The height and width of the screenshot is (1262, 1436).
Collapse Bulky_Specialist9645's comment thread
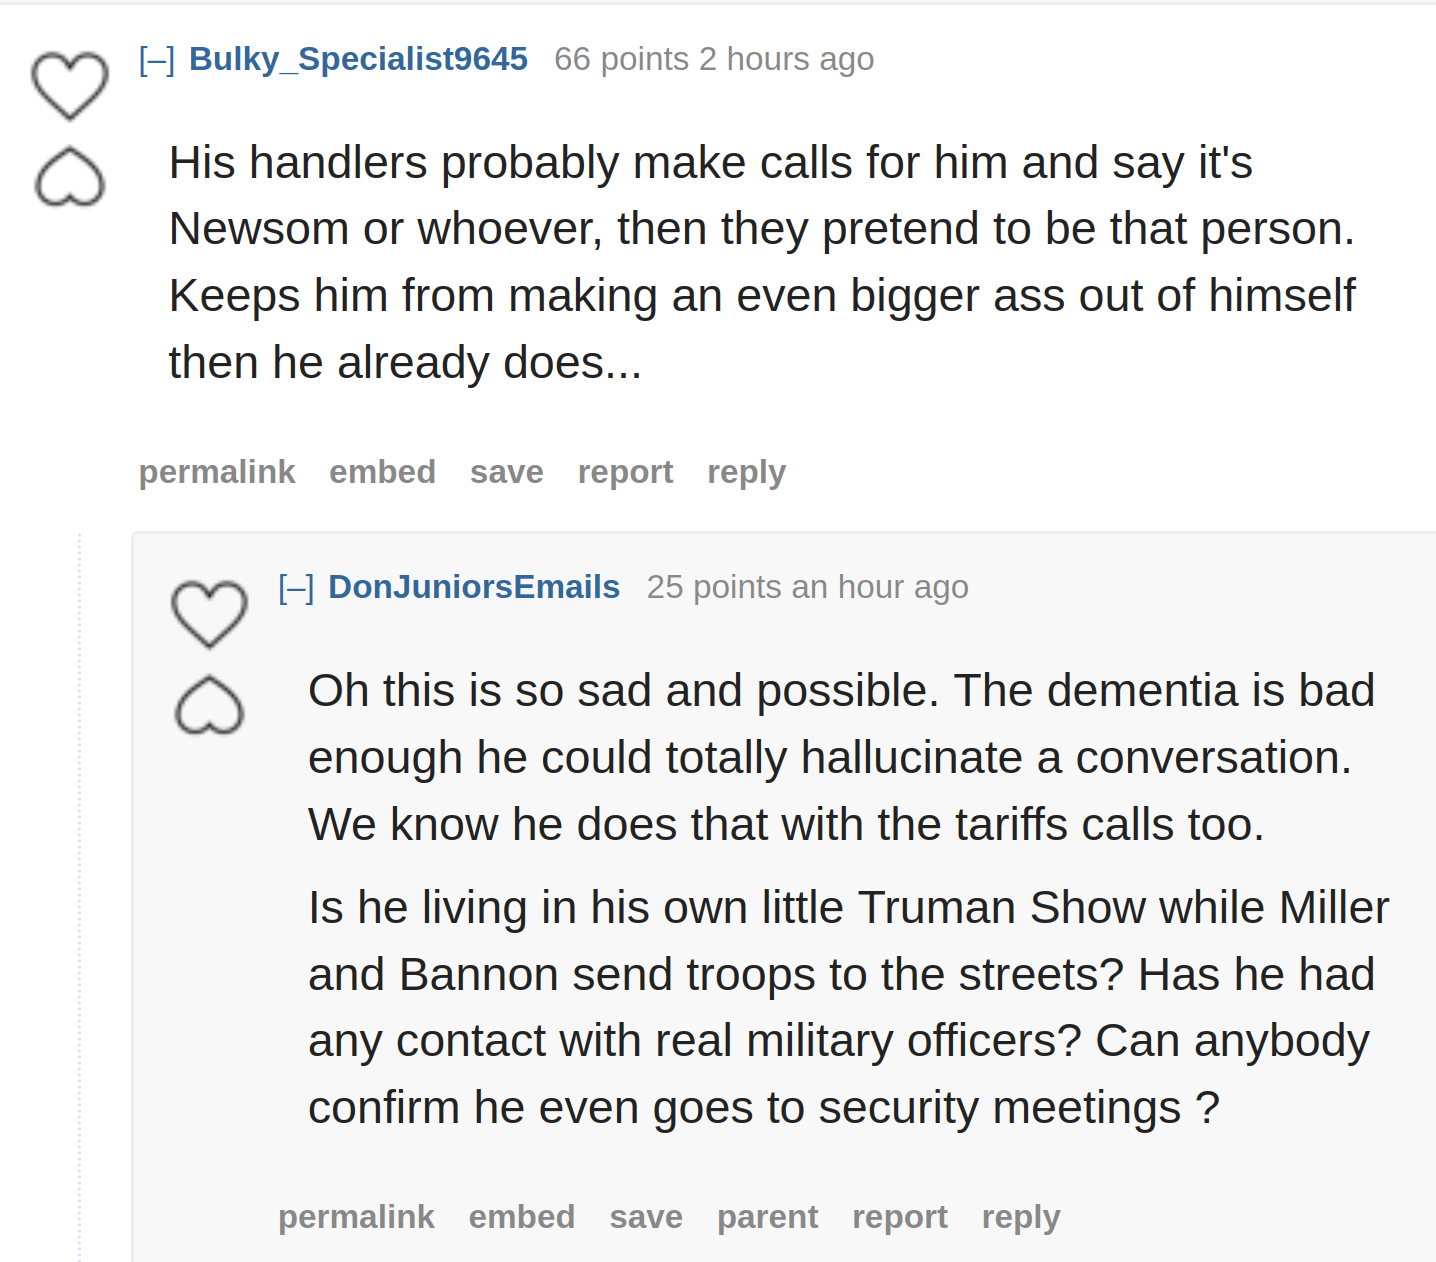click(157, 60)
